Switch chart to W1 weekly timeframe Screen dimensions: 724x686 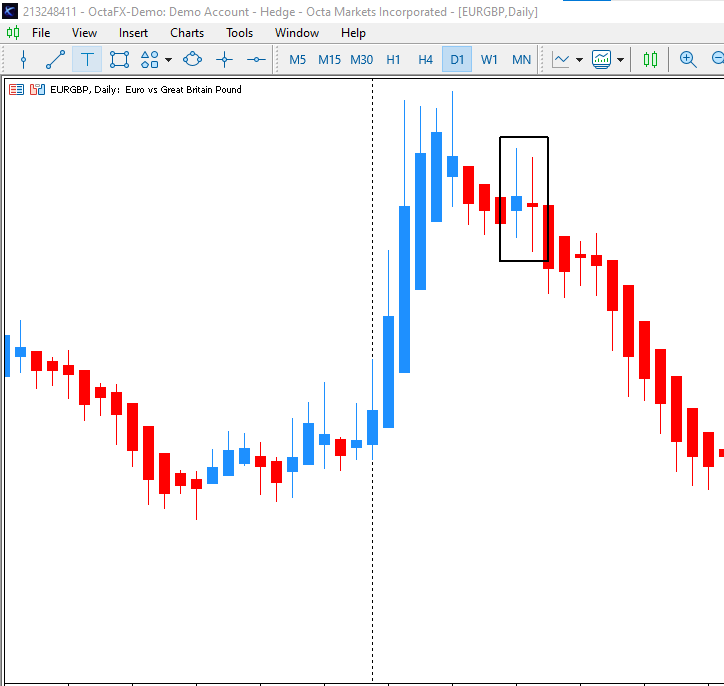pyautogui.click(x=489, y=60)
